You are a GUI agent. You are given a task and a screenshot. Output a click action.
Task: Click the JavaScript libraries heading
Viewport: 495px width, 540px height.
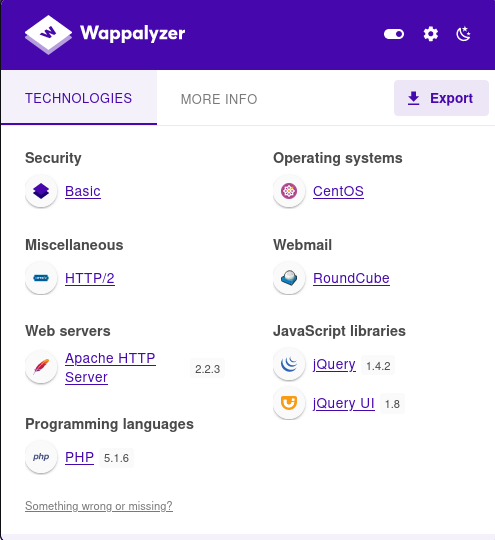tap(339, 331)
